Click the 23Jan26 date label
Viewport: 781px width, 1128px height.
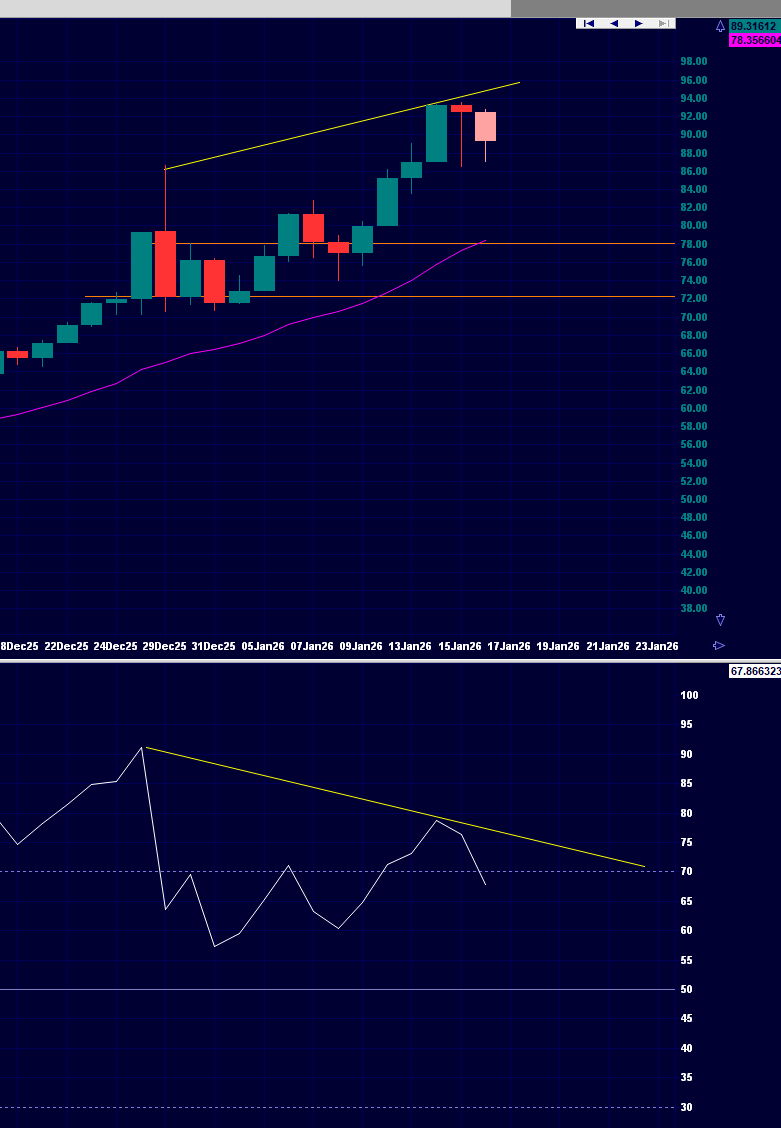click(657, 646)
